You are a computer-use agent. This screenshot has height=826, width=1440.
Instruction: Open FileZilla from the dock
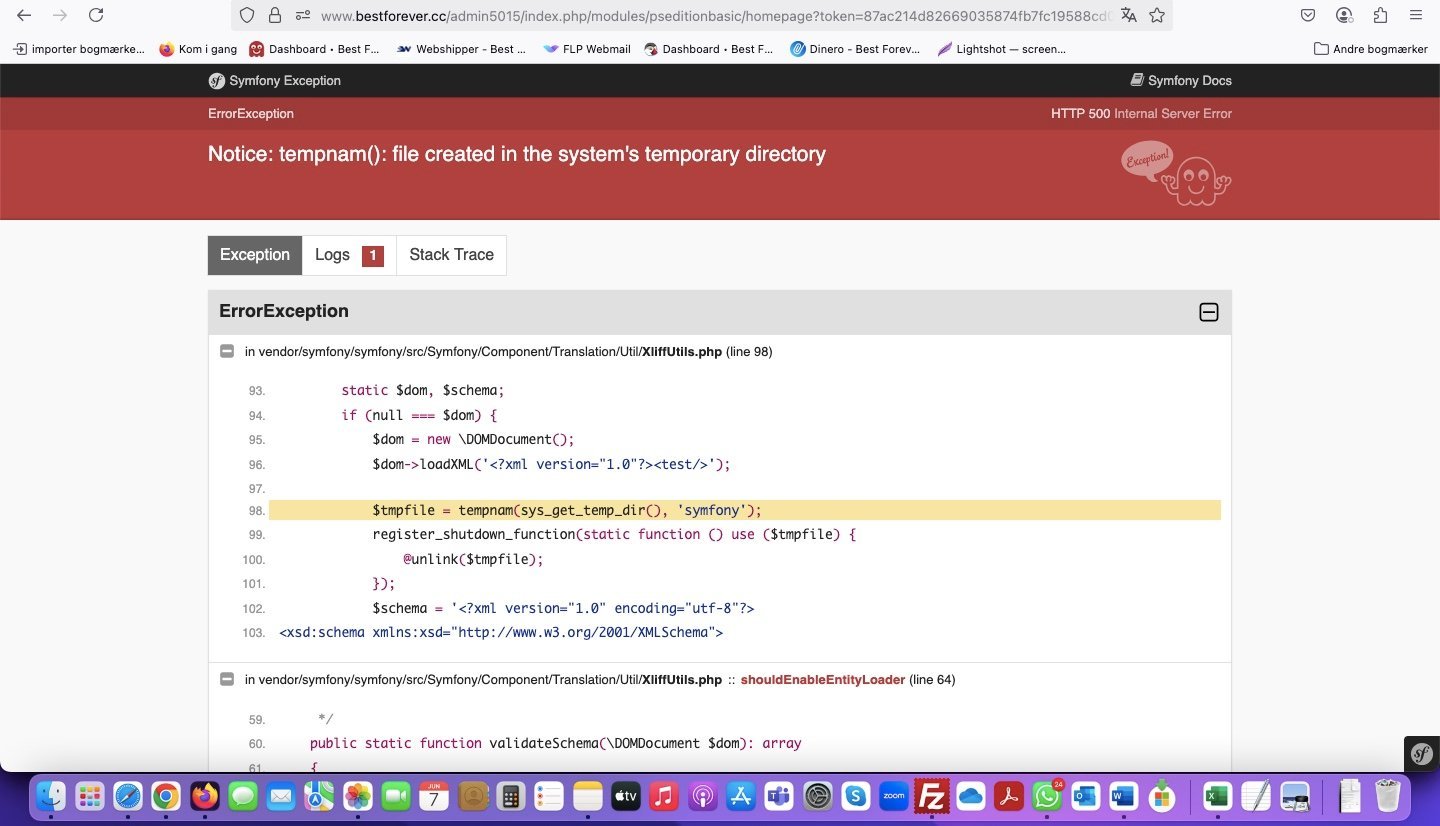[x=932, y=797]
